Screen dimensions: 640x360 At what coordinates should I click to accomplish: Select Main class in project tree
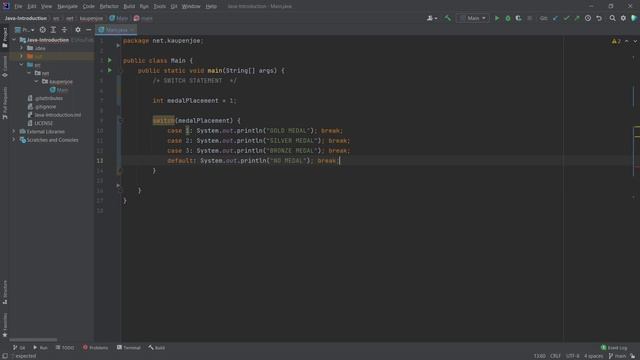(59, 90)
